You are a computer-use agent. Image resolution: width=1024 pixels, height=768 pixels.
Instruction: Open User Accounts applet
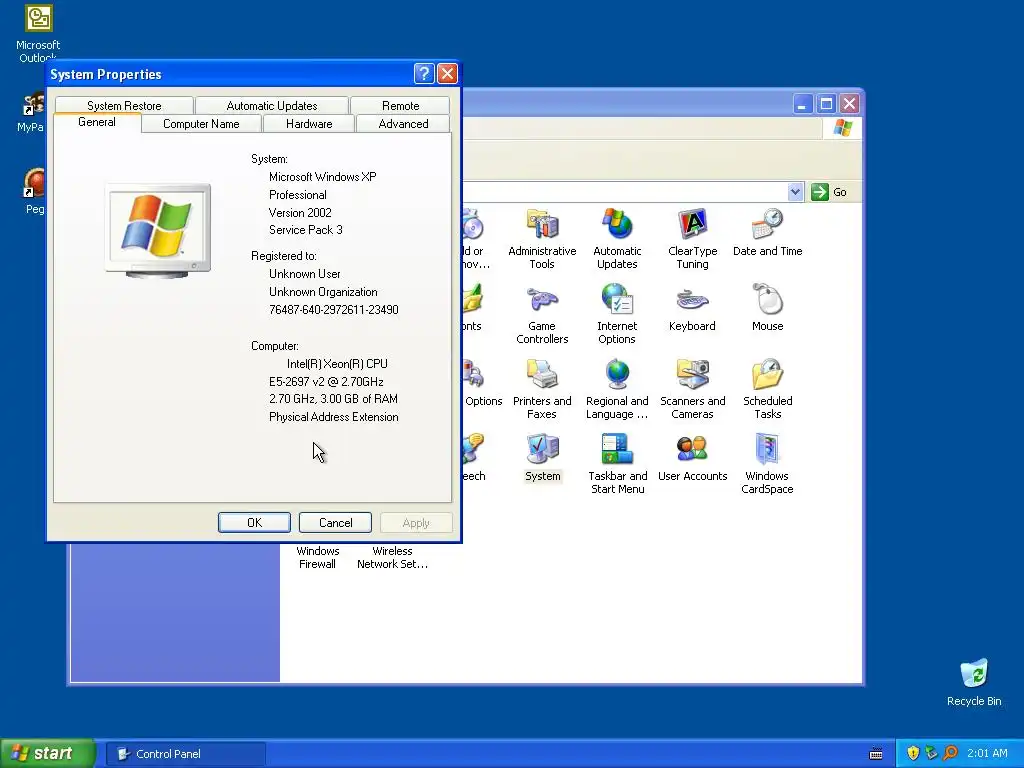coord(692,458)
